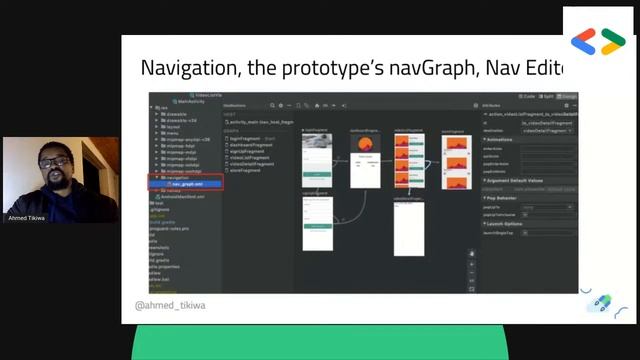Collapse the res folder
640x360 pixels.
pyautogui.click(x=151, y=108)
